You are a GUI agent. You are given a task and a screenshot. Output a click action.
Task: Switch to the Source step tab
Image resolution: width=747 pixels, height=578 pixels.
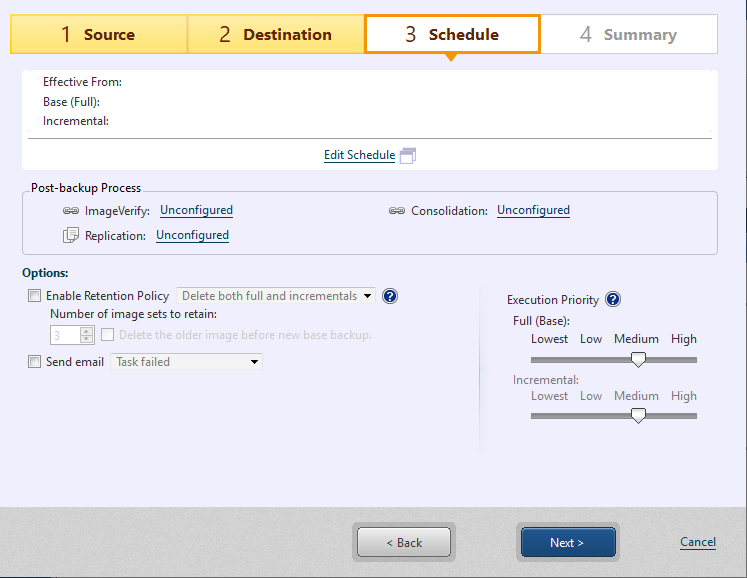[98, 34]
